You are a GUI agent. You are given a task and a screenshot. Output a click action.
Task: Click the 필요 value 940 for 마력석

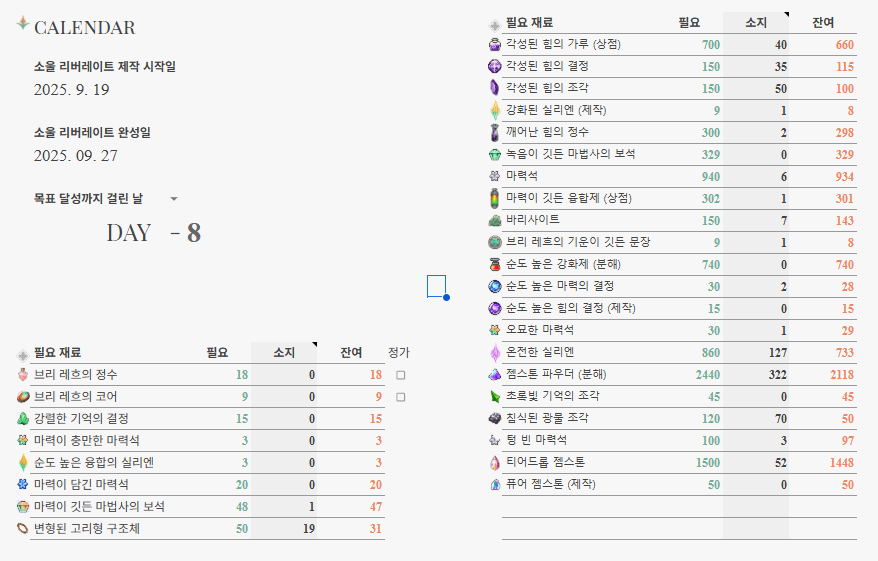711,176
